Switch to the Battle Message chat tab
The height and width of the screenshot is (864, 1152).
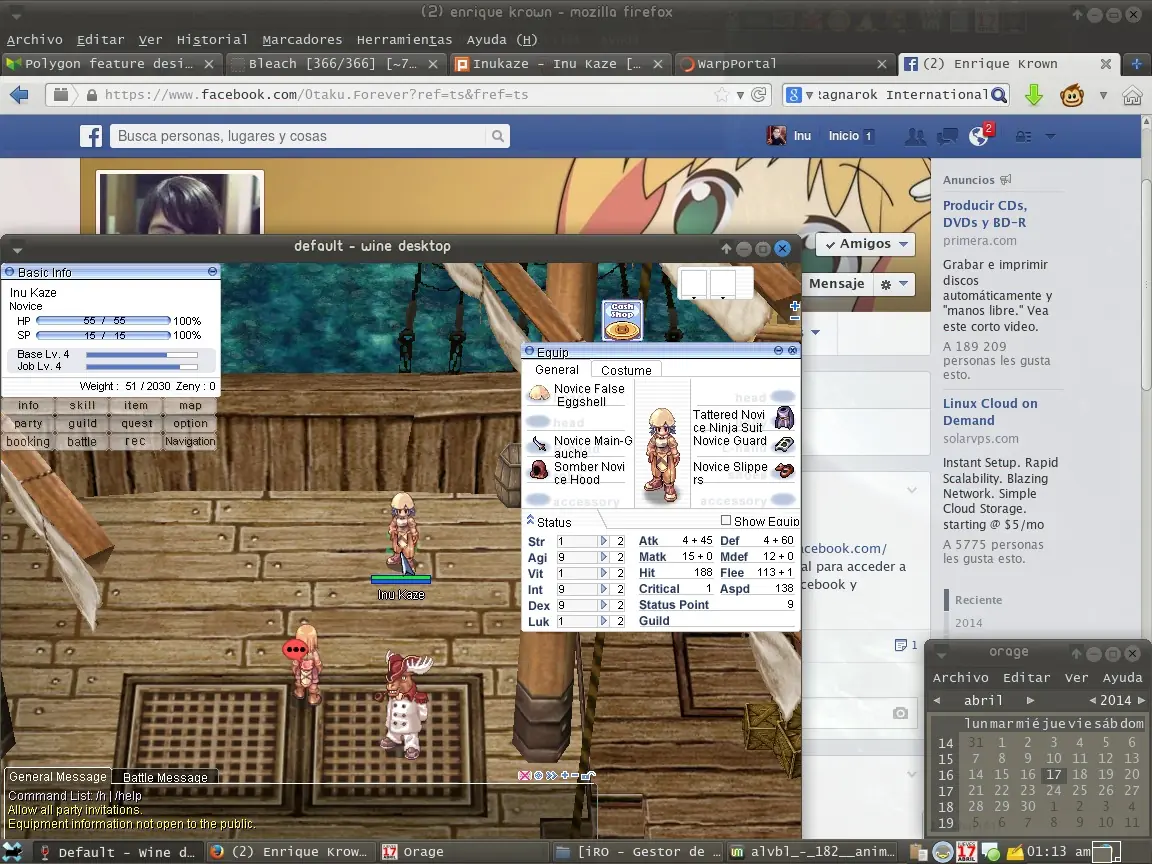pyautogui.click(x=165, y=777)
